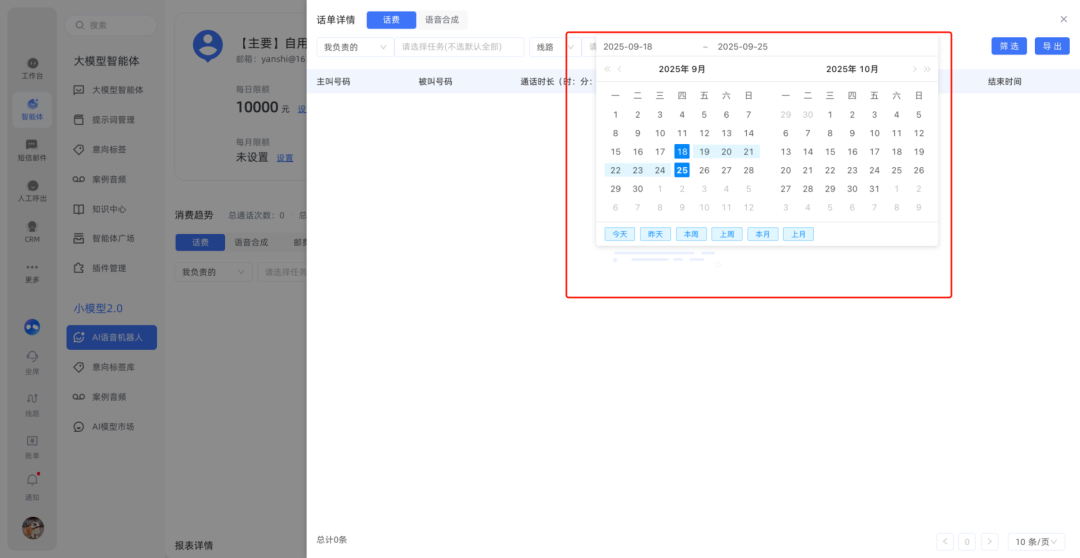This screenshot has width=1080, height=558.
Task: Jump to next year with double-arrow
Action: (x=927, y=69)
